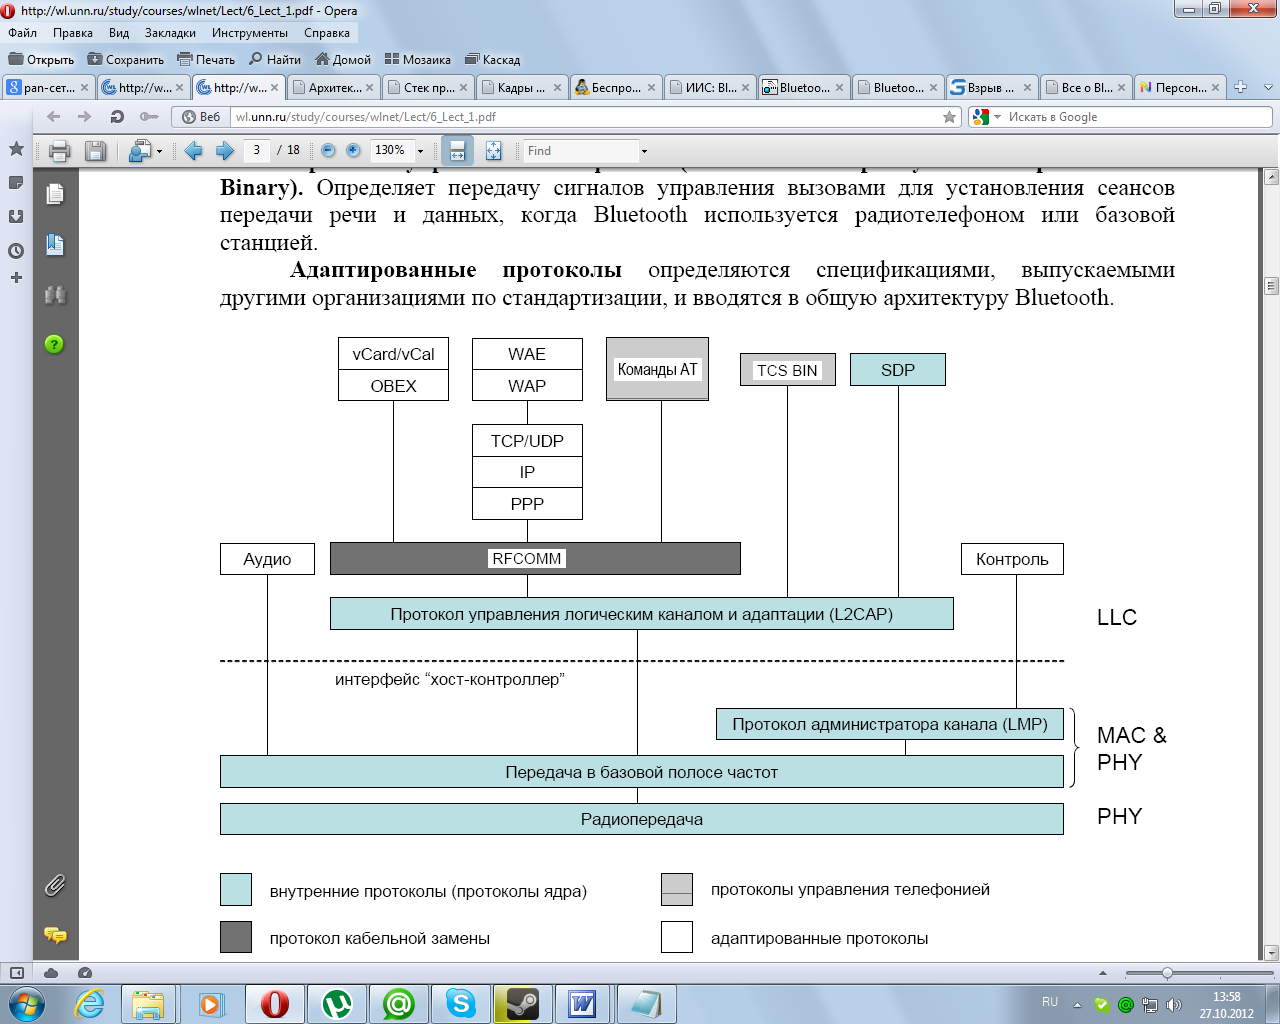This screenshot has width=1280, height=1024.
Task: Open uTorrent from the taskbar
Action: point(337,1003)
